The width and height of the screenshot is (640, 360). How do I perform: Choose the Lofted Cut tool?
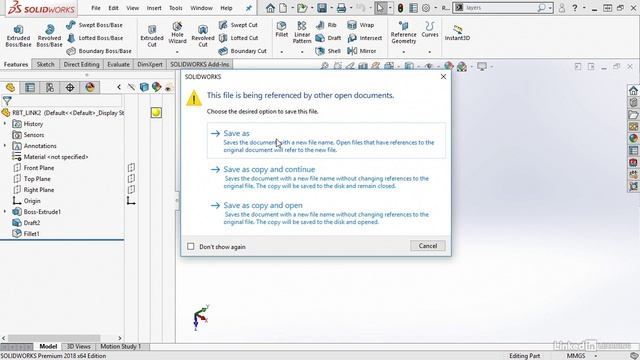pyautogui.click(x=238, y=38)
